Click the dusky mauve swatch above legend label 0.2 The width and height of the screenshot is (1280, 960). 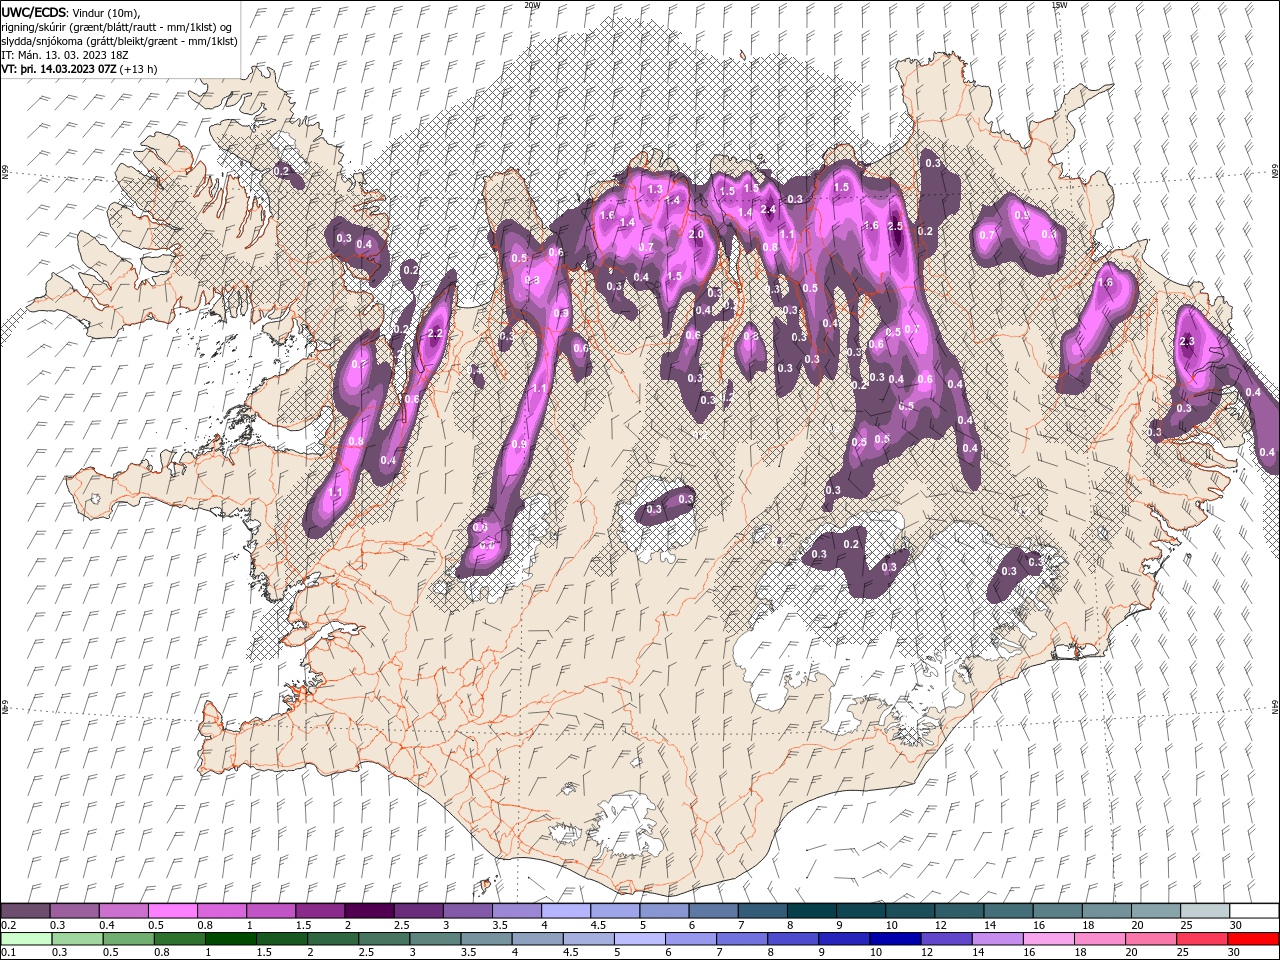point(25,911)
